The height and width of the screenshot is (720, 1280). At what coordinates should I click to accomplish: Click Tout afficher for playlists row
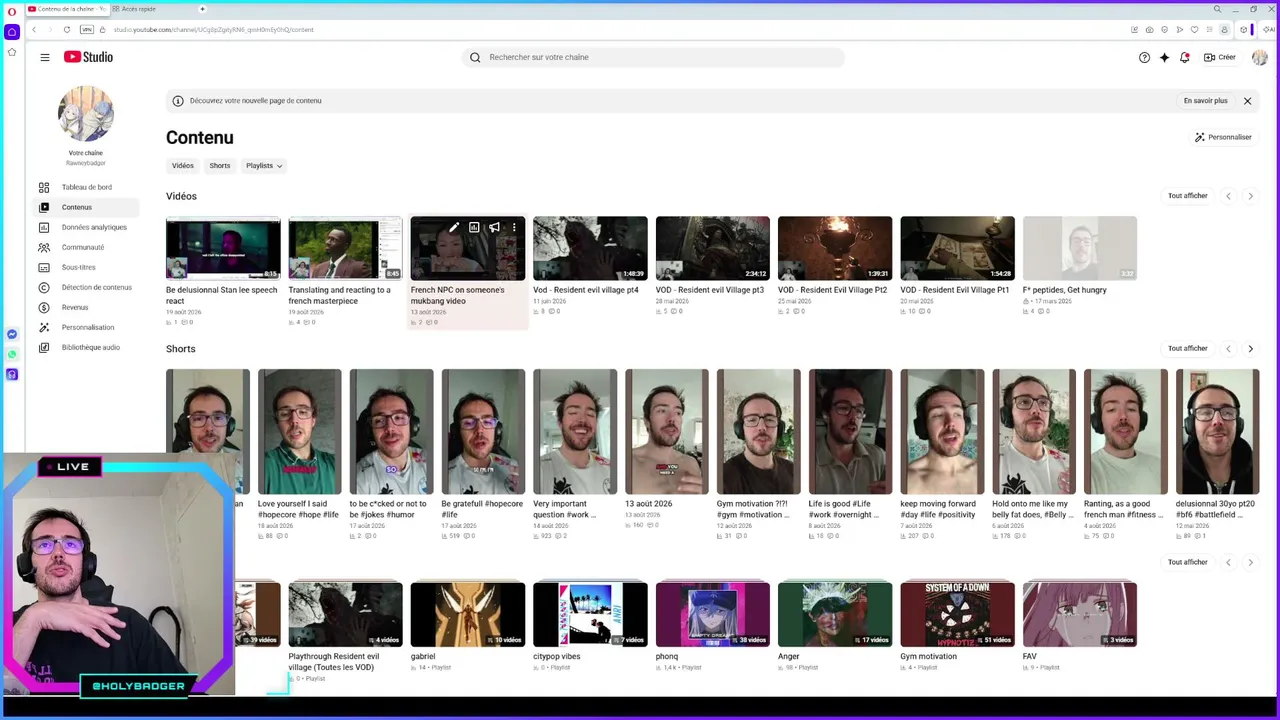click(x=1188, y=562)
